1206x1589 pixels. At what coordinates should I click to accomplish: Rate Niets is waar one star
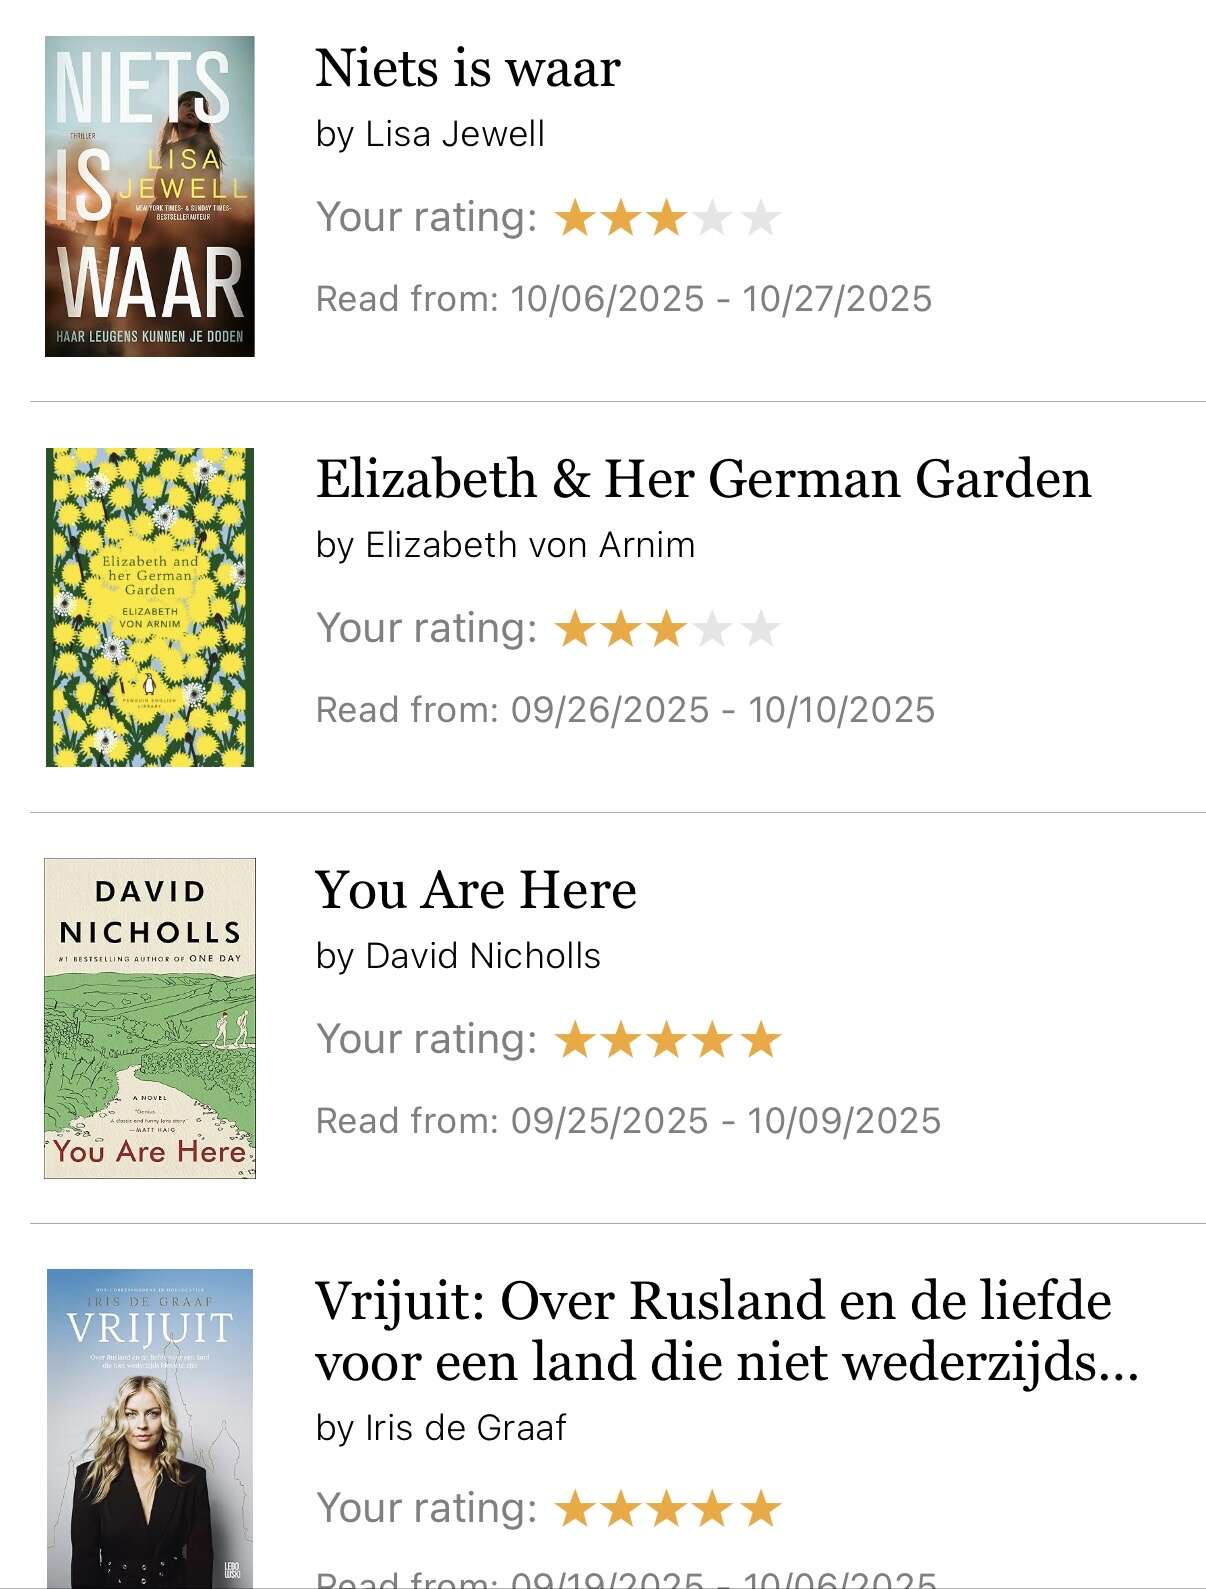coord(575,218)
